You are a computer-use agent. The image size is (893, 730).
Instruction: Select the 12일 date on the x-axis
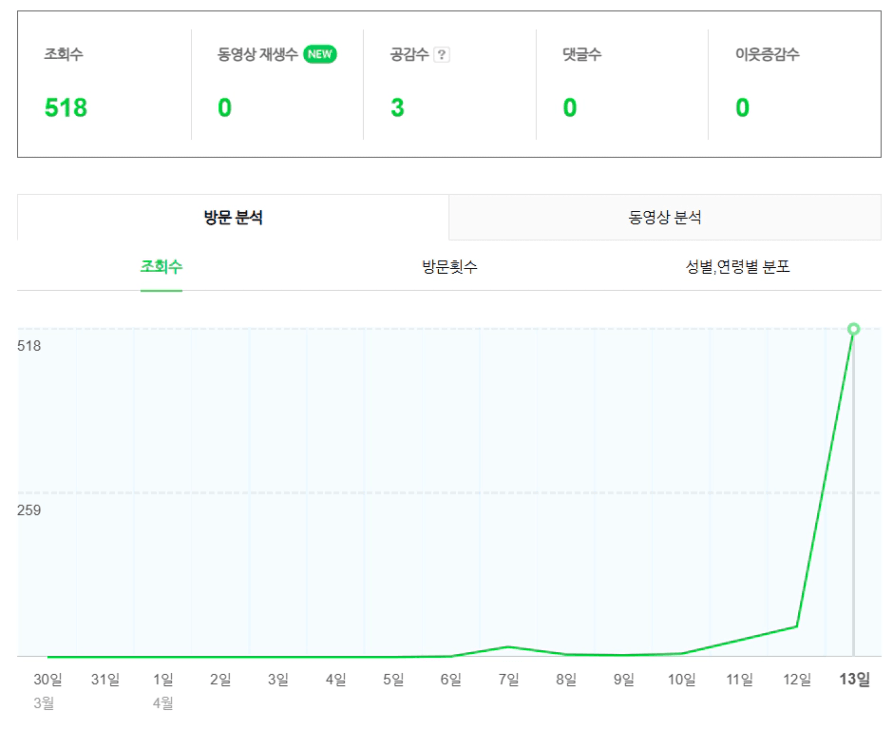coord(797,680)
